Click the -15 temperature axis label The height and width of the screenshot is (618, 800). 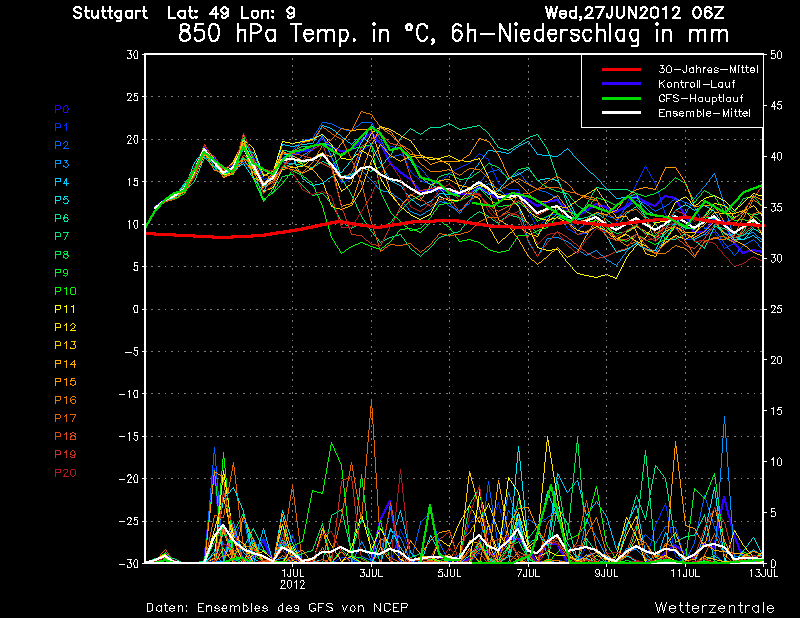[x=129, y=437]
